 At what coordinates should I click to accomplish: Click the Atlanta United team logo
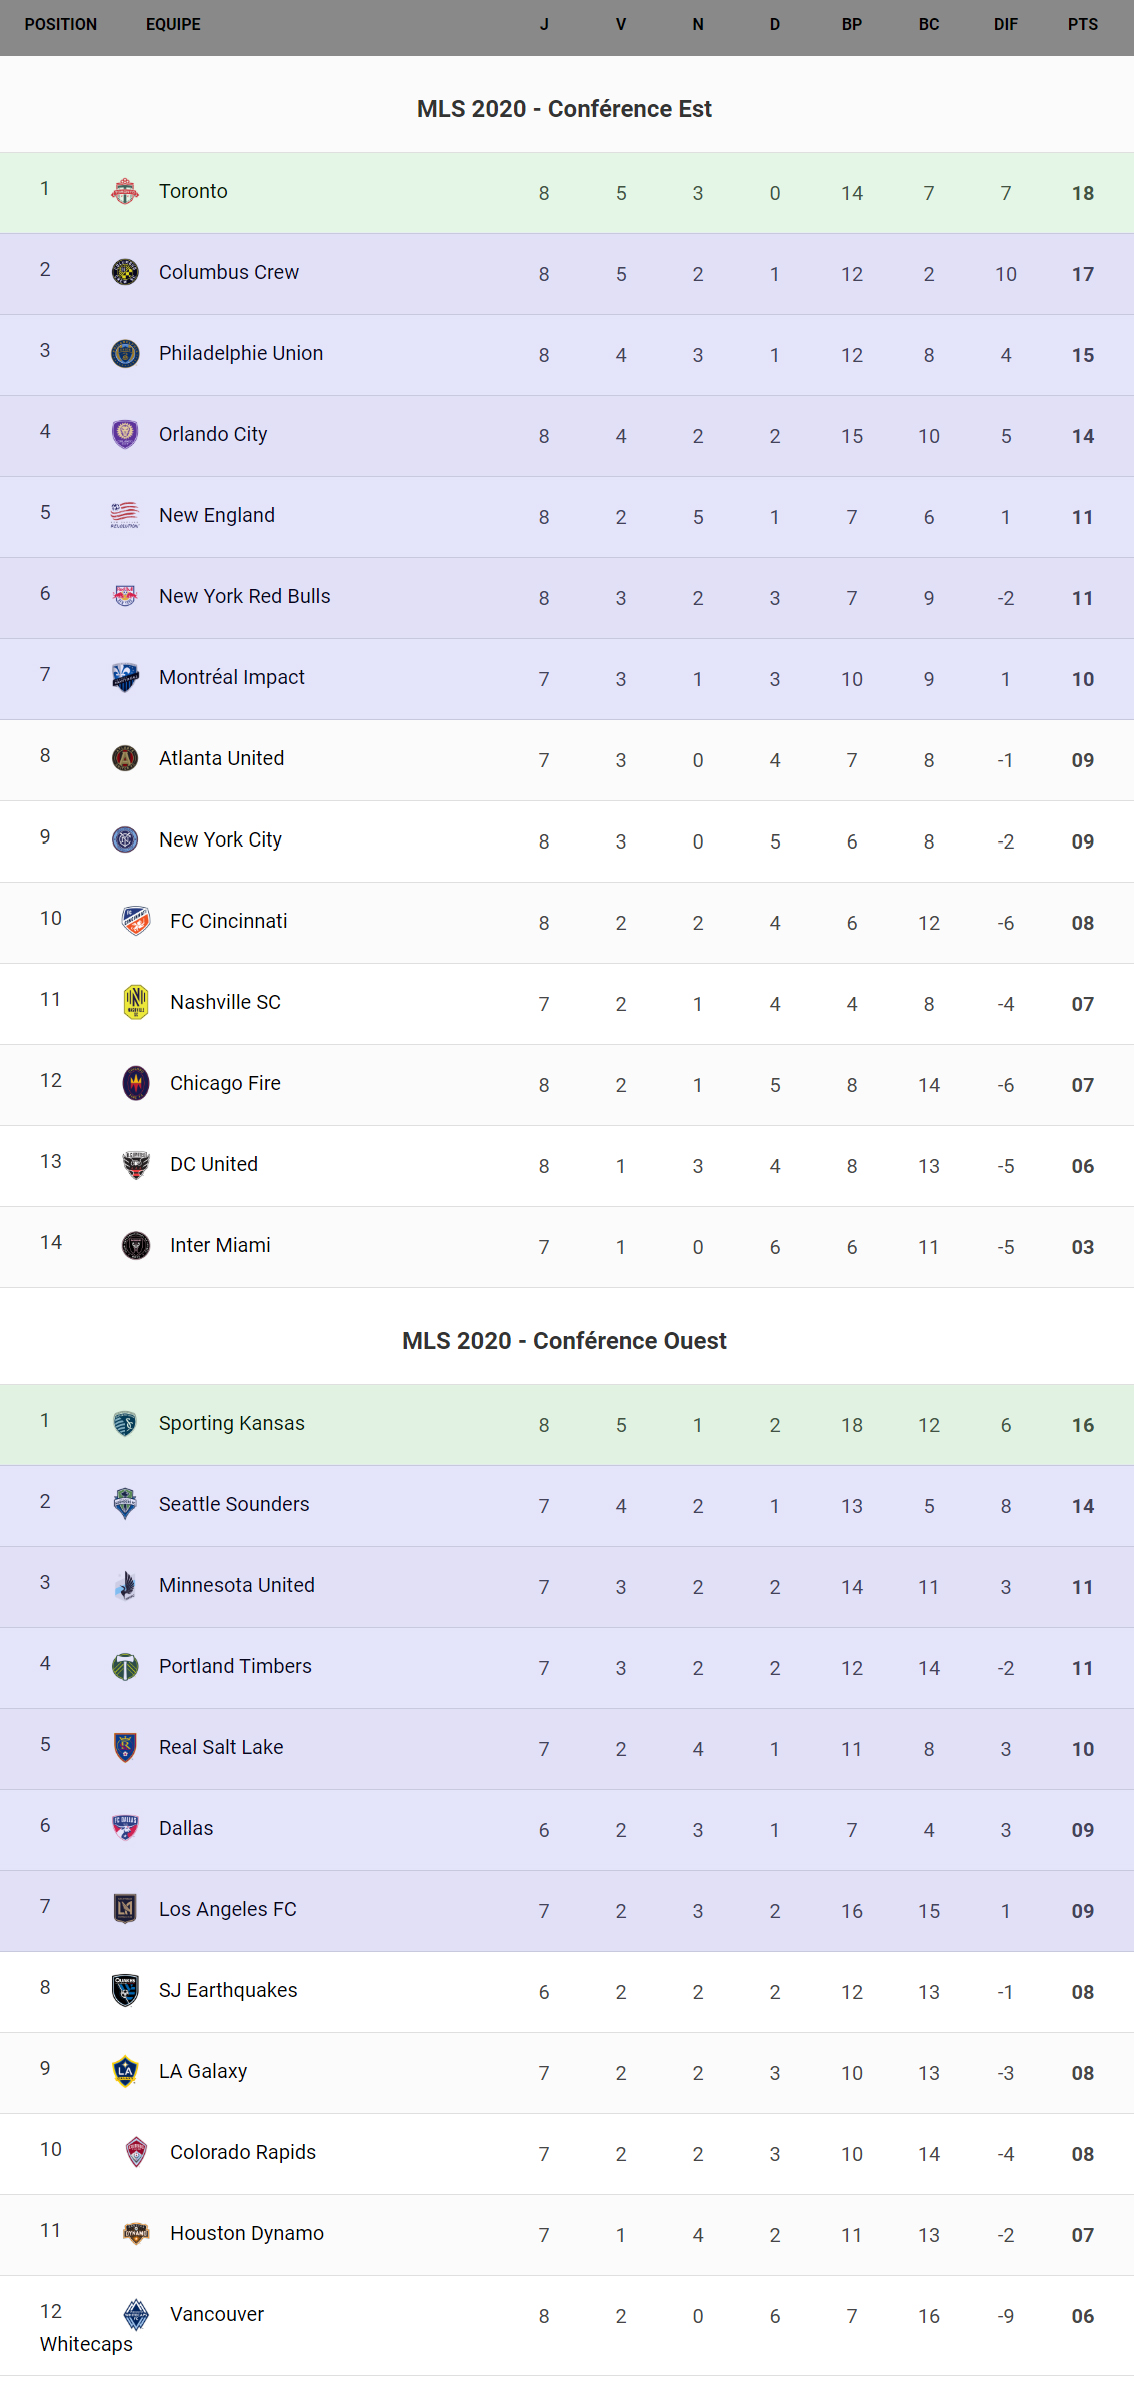coord(125,758)
